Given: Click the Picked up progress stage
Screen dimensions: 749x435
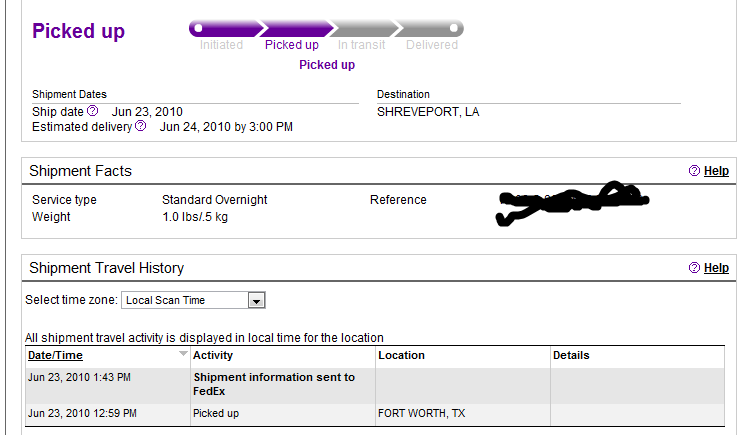Looking at the screenshot, I should [292, 45].
